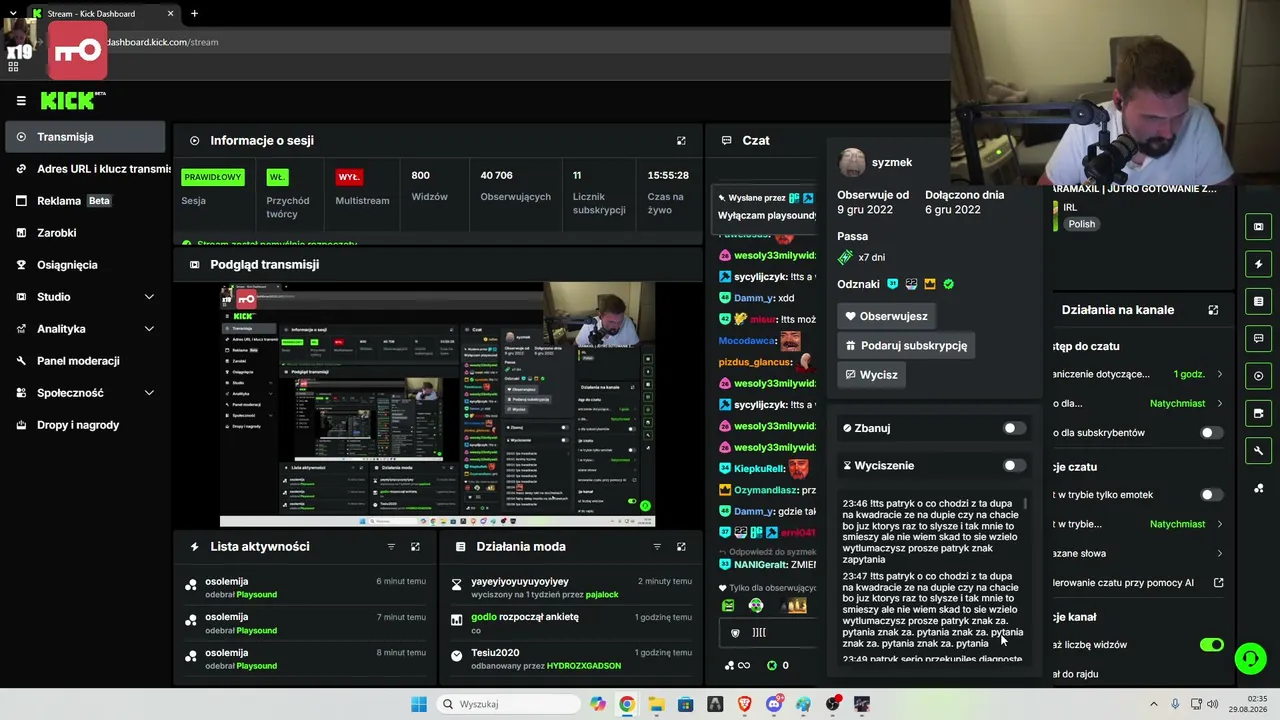Click the Wyszukaj taskbar search box
The width and height of the screenshot is (1280, 720).
507,704
